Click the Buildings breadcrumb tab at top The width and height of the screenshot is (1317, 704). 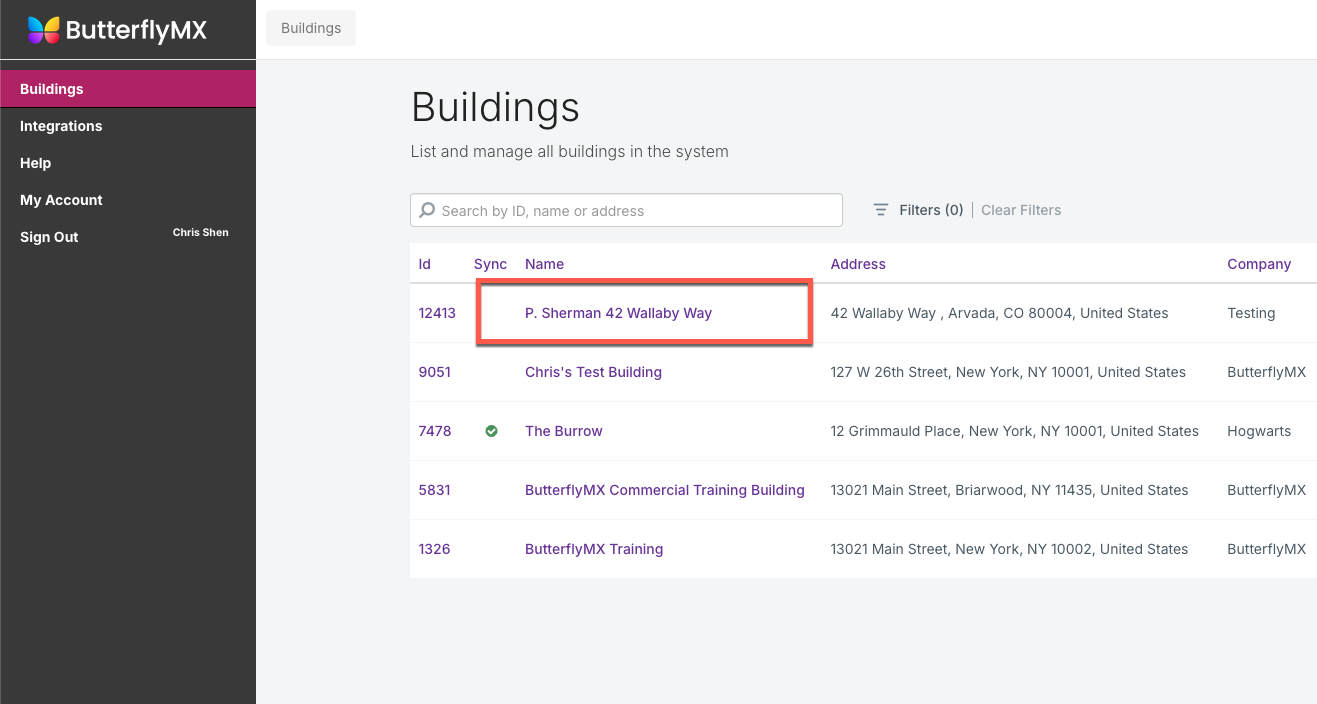[311, 28]
